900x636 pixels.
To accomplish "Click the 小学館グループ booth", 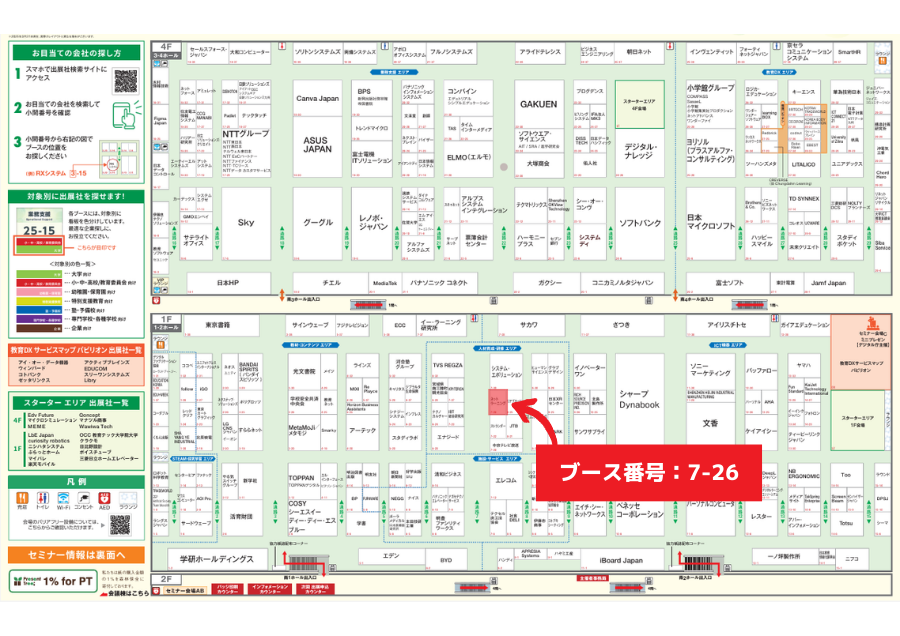I will point(711,104).
